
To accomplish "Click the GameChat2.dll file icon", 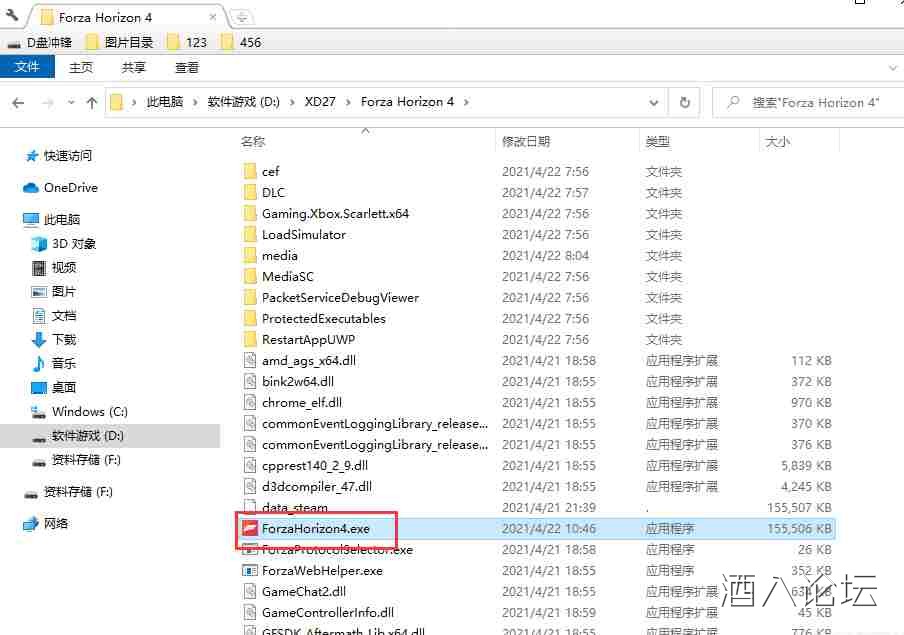I will pos(250,591).
